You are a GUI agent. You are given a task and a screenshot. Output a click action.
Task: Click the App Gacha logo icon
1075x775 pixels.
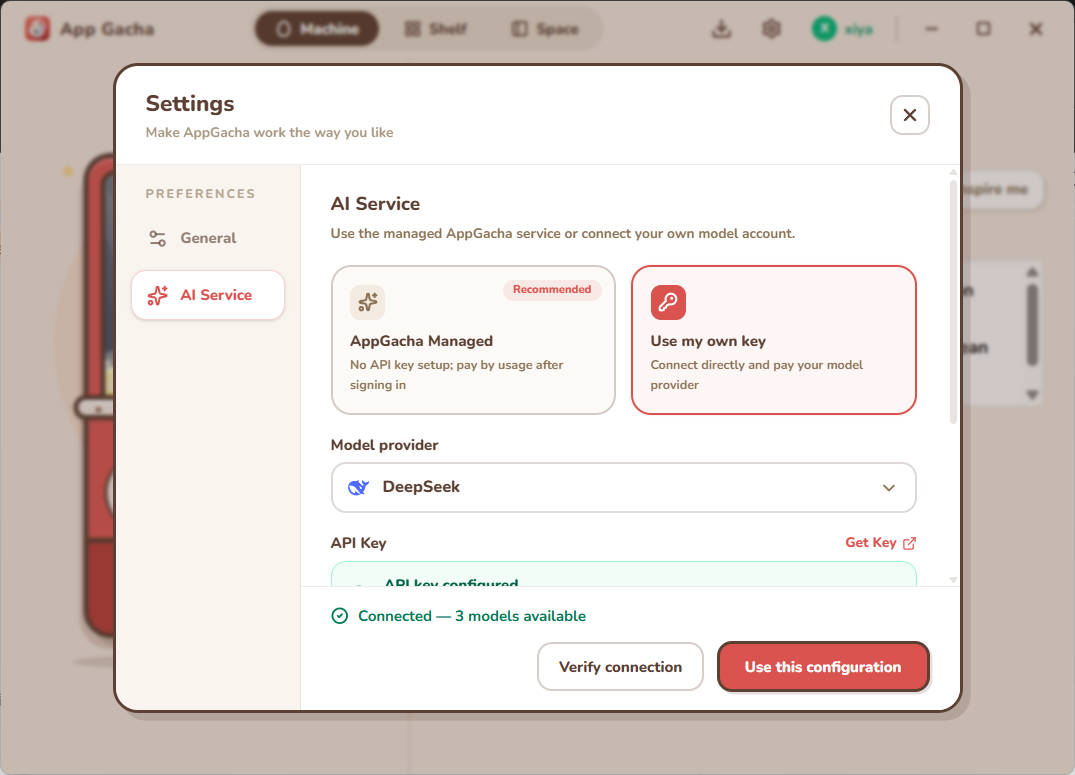tap(38, 29)
